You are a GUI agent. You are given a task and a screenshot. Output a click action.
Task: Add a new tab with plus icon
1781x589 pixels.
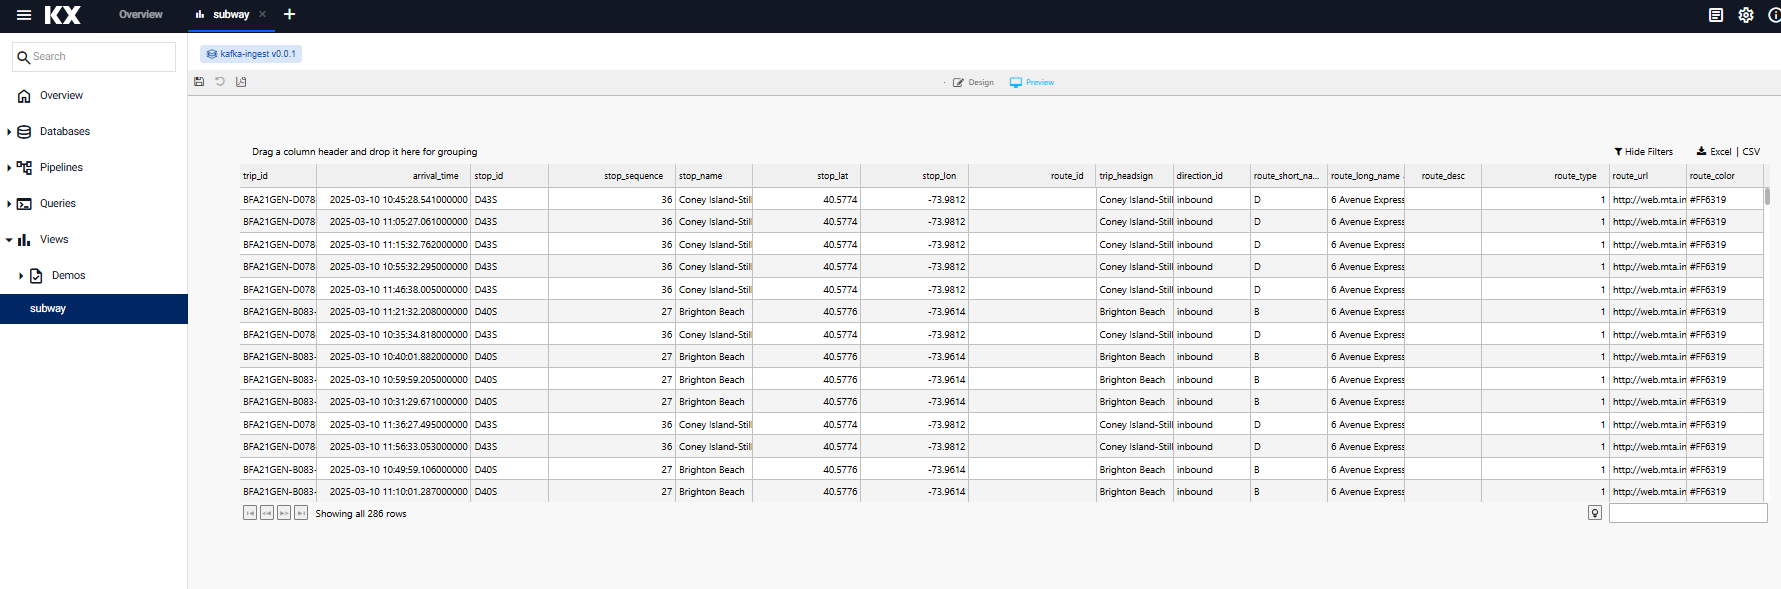click(x=290, y=14)
